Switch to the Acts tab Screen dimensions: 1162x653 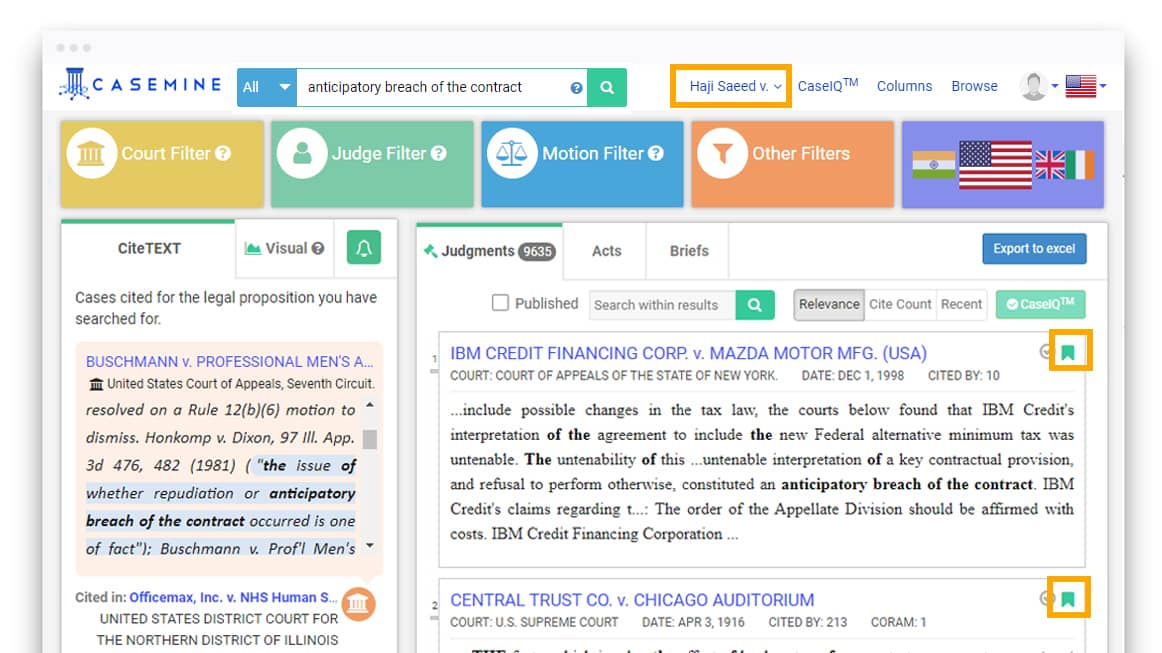click(606, 251)
